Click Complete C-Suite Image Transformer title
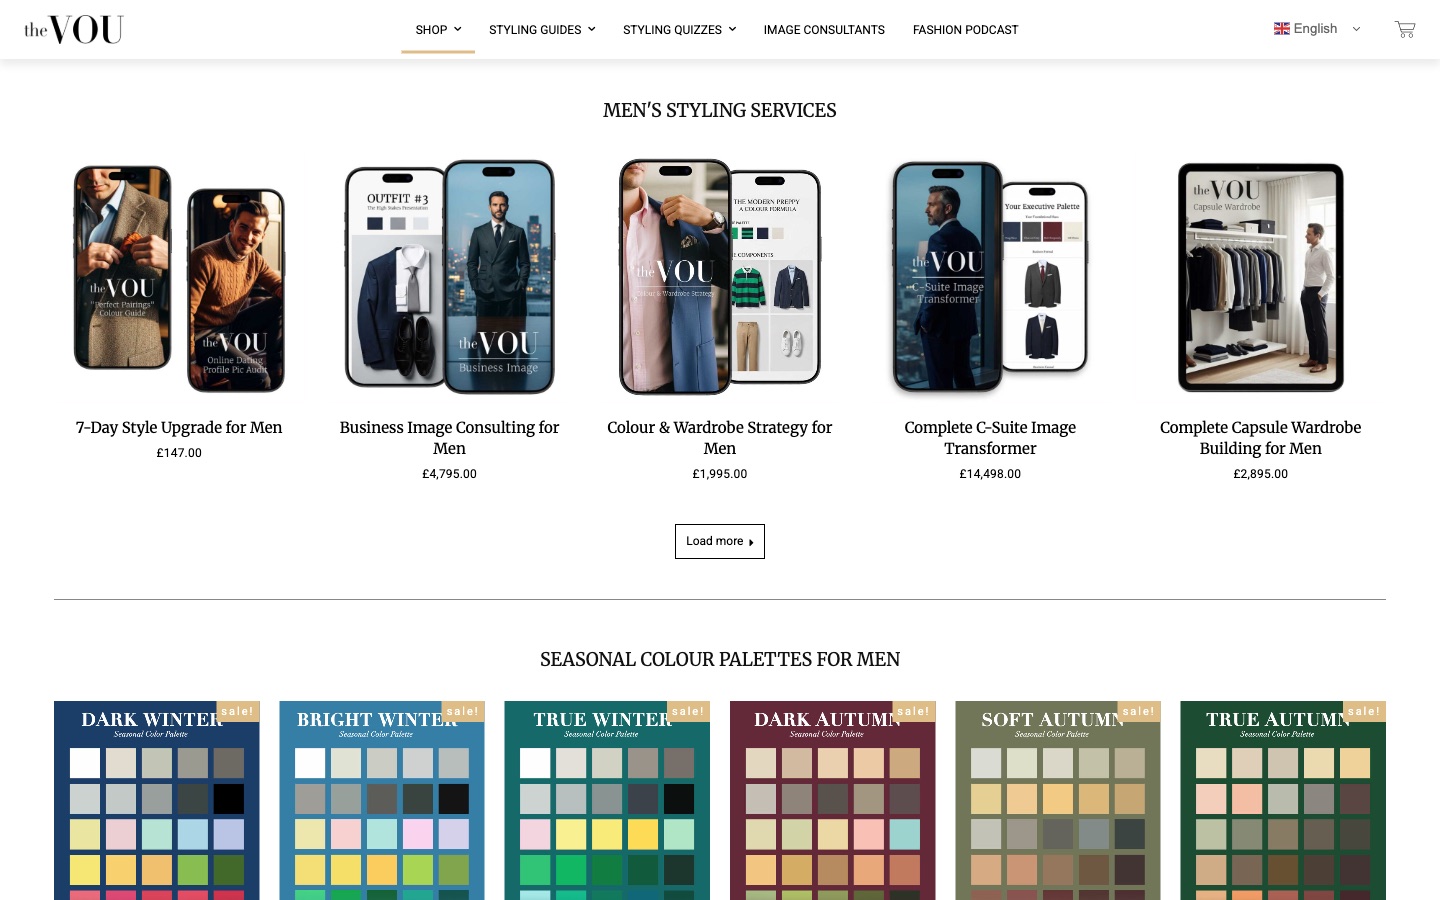The height and width of the screenshot is (900, 1440). click(x=990, y=438)
